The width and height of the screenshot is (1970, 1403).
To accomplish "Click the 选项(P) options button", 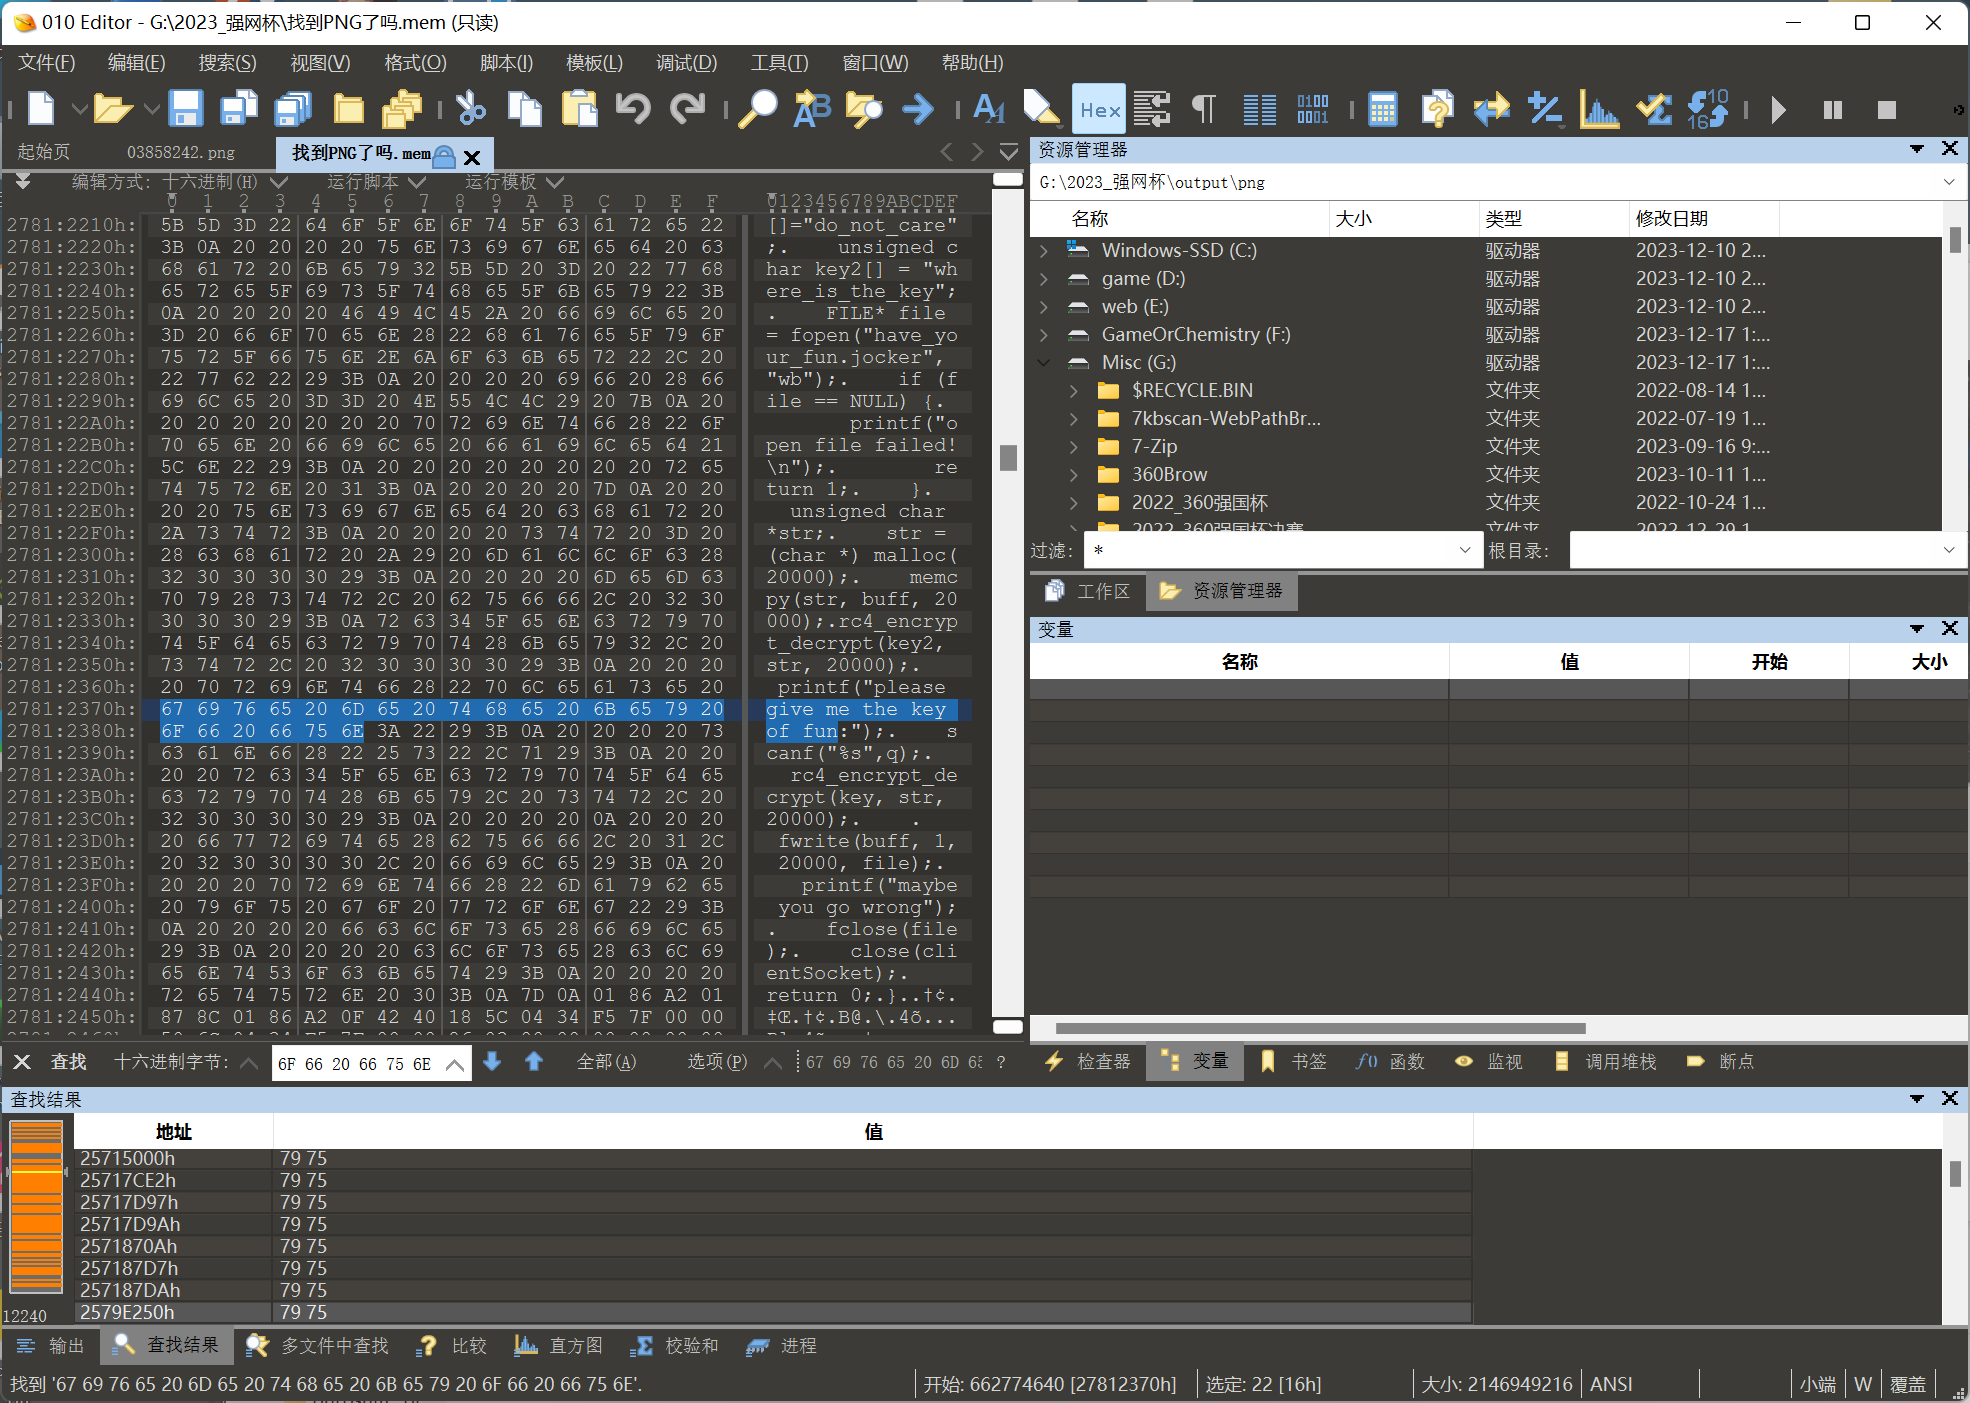I will pyautogui.click(x=717, y=1062).
